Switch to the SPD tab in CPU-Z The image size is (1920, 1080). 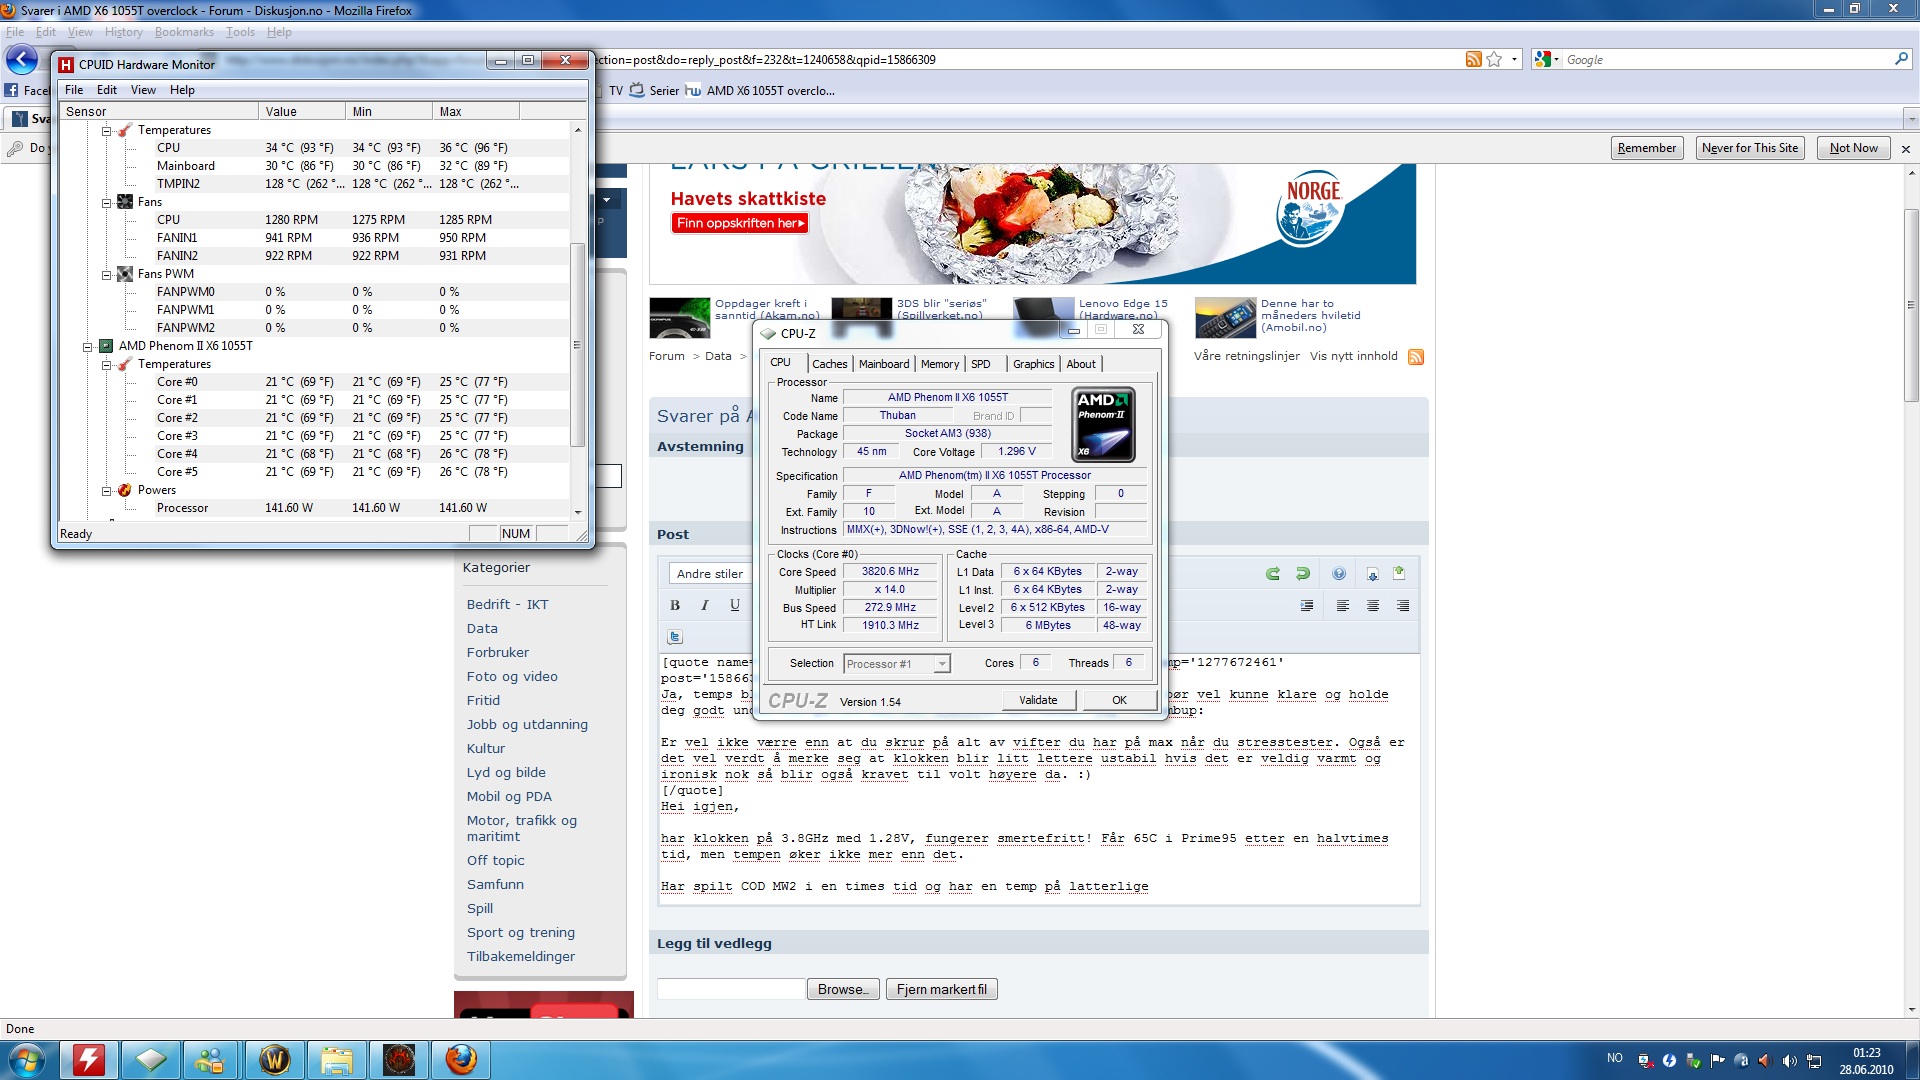click(981, 364)
